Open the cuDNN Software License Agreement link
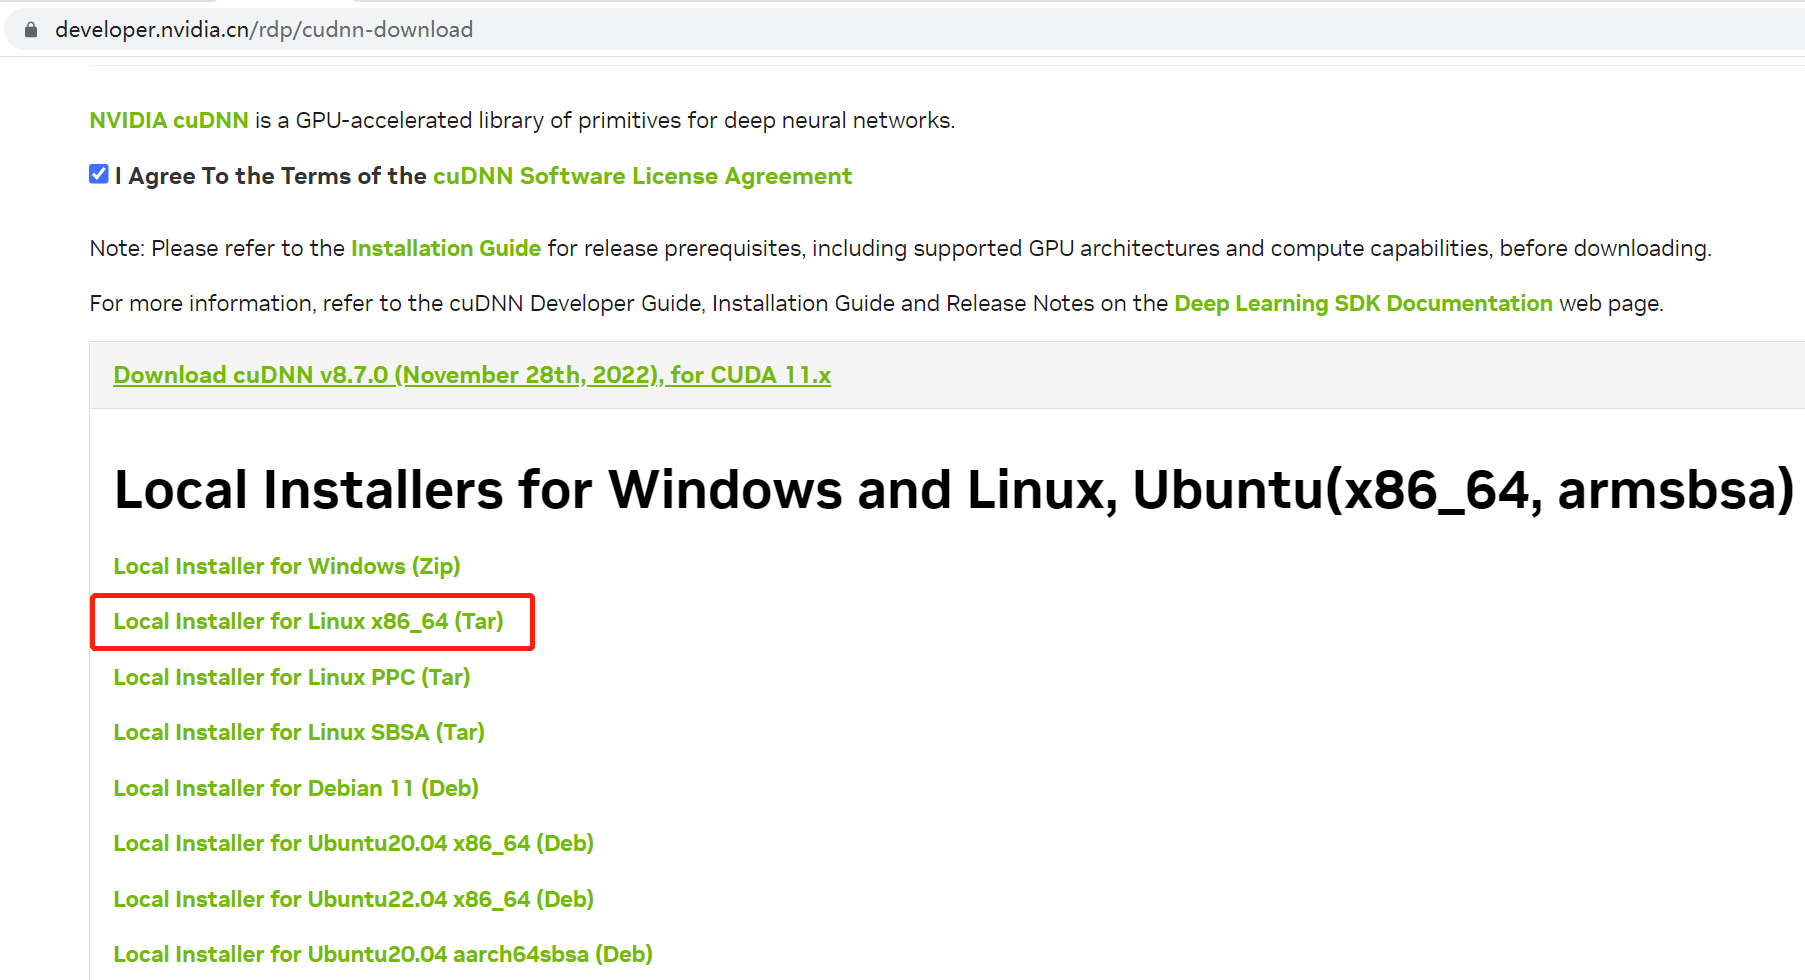The width and height of the screenshot is (1805, 980). 642,176
